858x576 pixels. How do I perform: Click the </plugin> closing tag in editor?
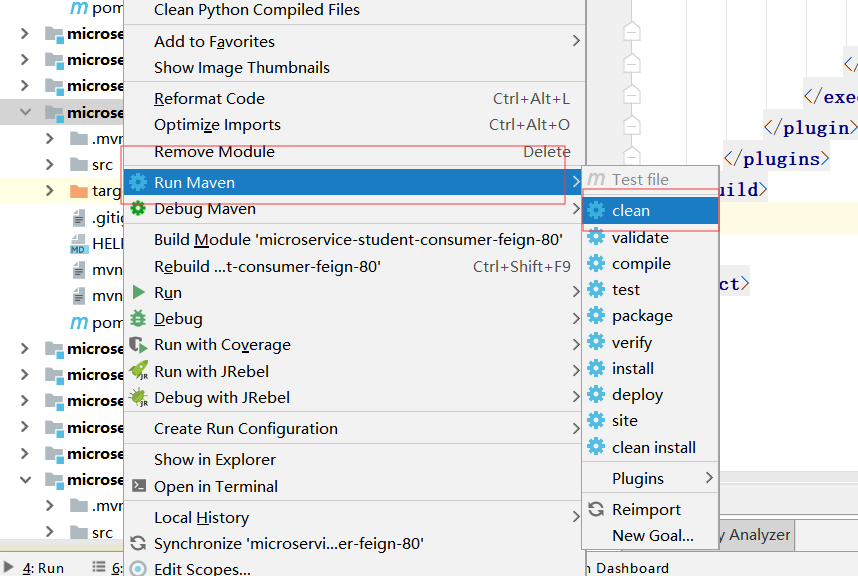pos(810,127)
